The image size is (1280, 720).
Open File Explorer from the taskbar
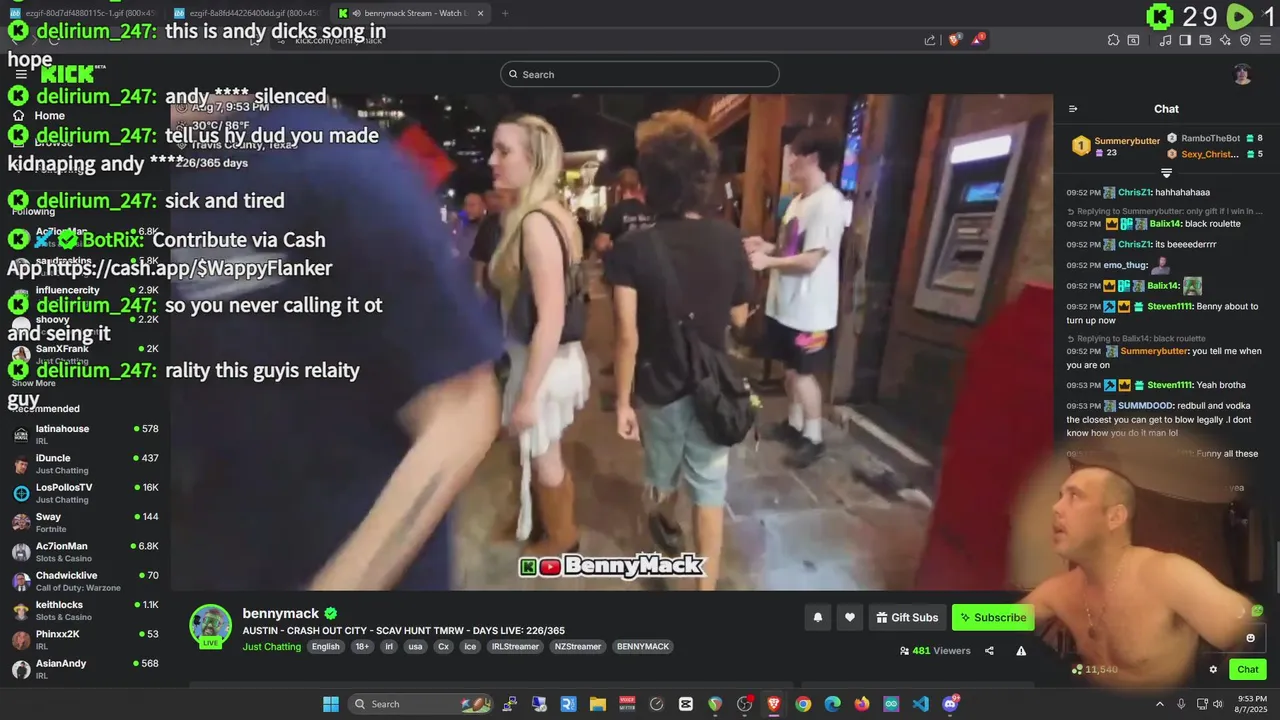coord(598,704)
